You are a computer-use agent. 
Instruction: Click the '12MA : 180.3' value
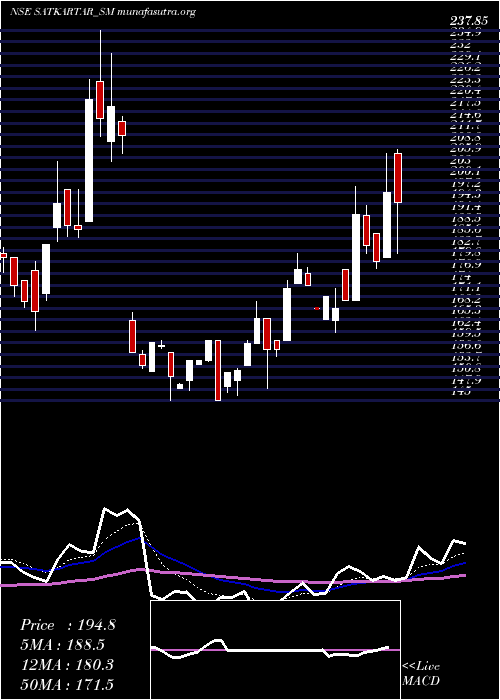pos(67,665)
